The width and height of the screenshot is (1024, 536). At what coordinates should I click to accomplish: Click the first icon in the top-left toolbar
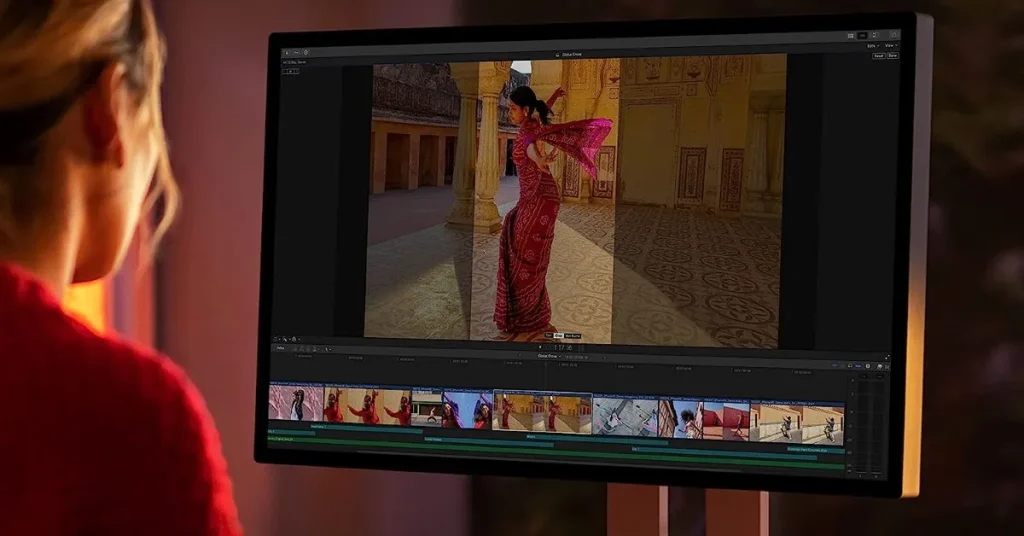pos(287,52)
